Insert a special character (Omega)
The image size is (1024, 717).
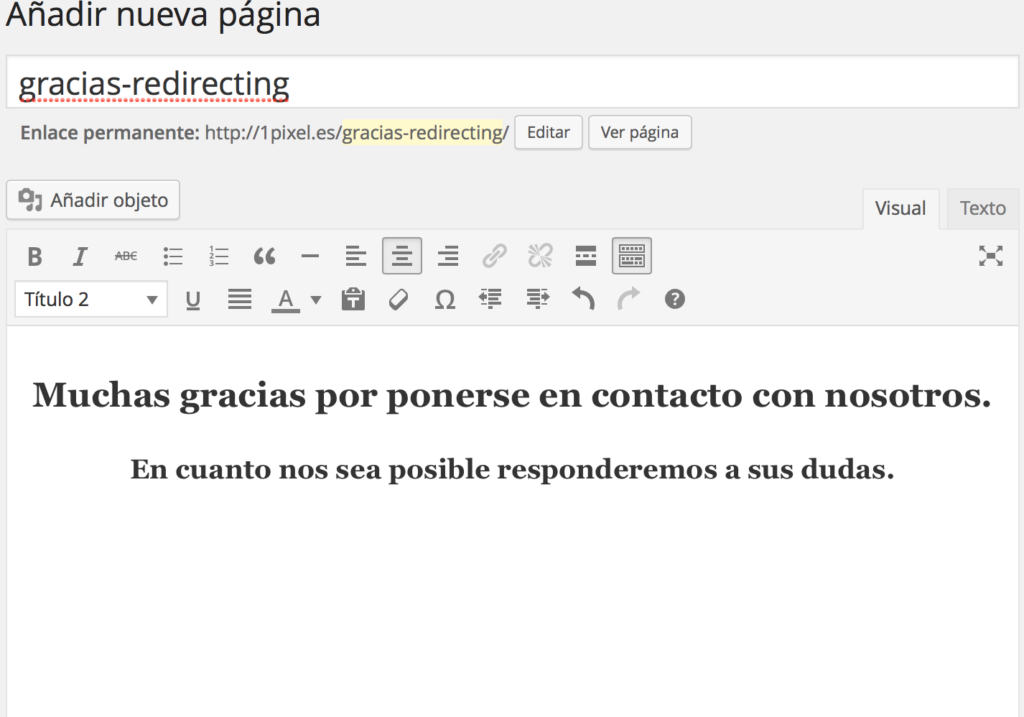point(445,300)
